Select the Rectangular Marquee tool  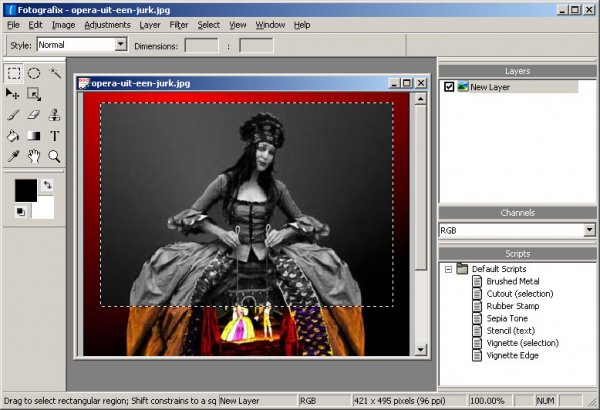pyautogui.click(x=13, y=73)
